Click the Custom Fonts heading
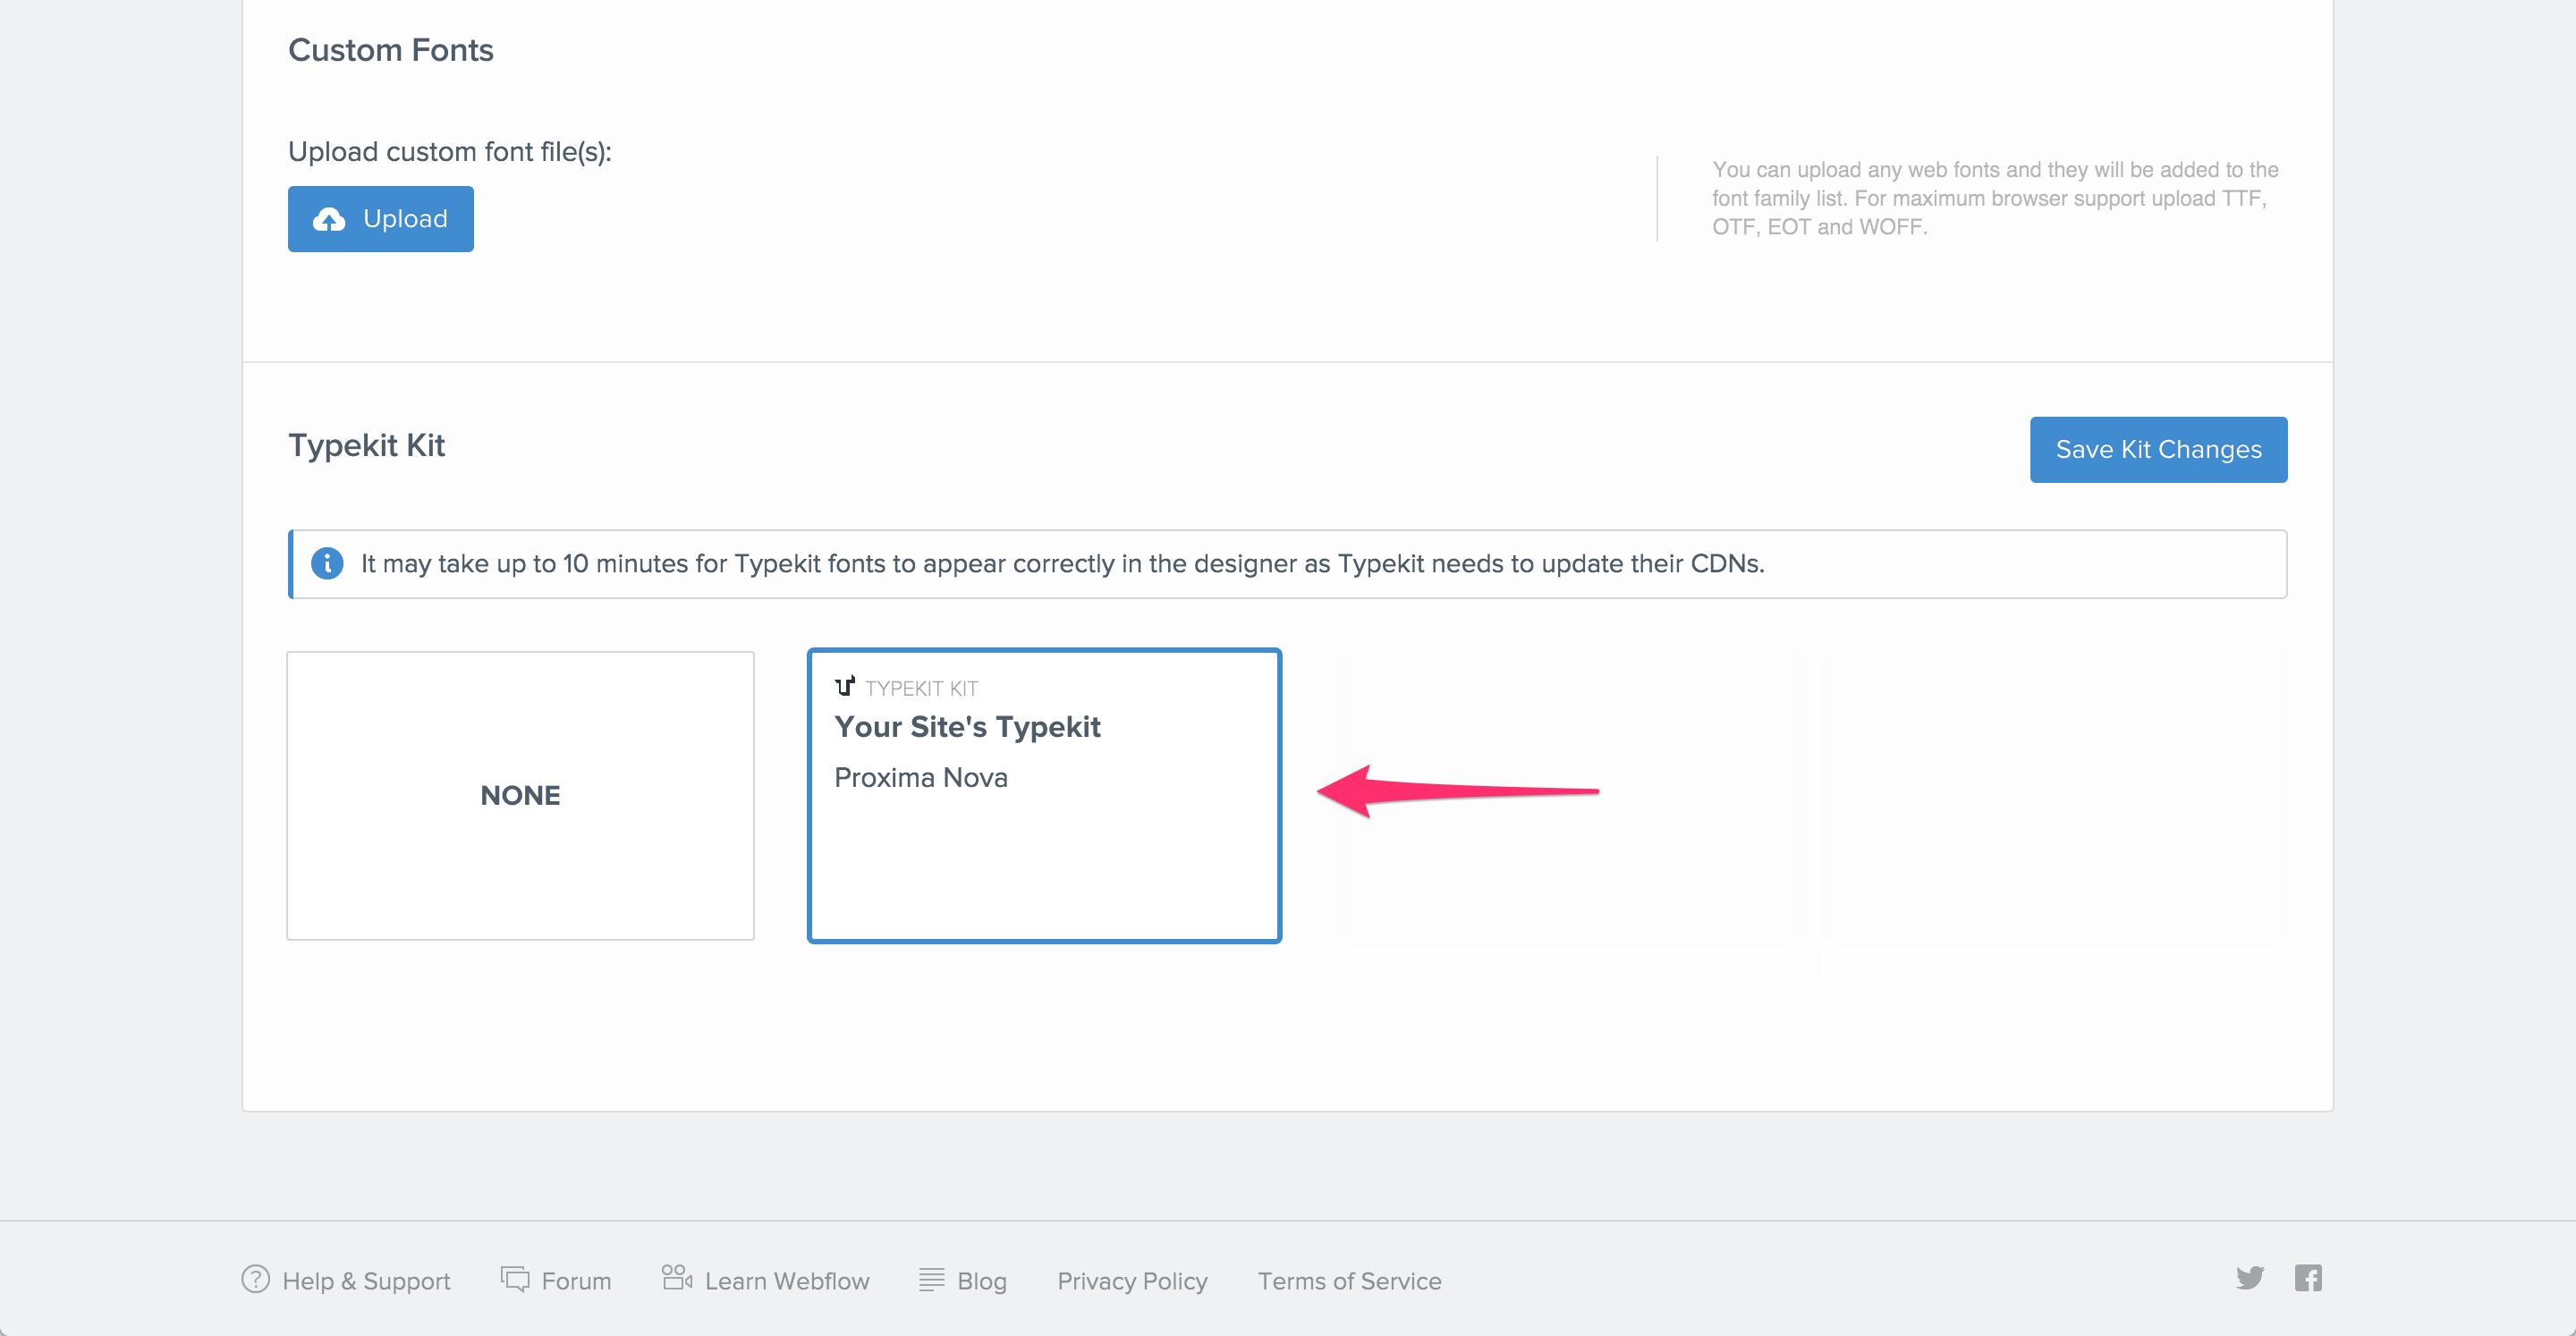2576x1336 pixels. coord(391,50)
